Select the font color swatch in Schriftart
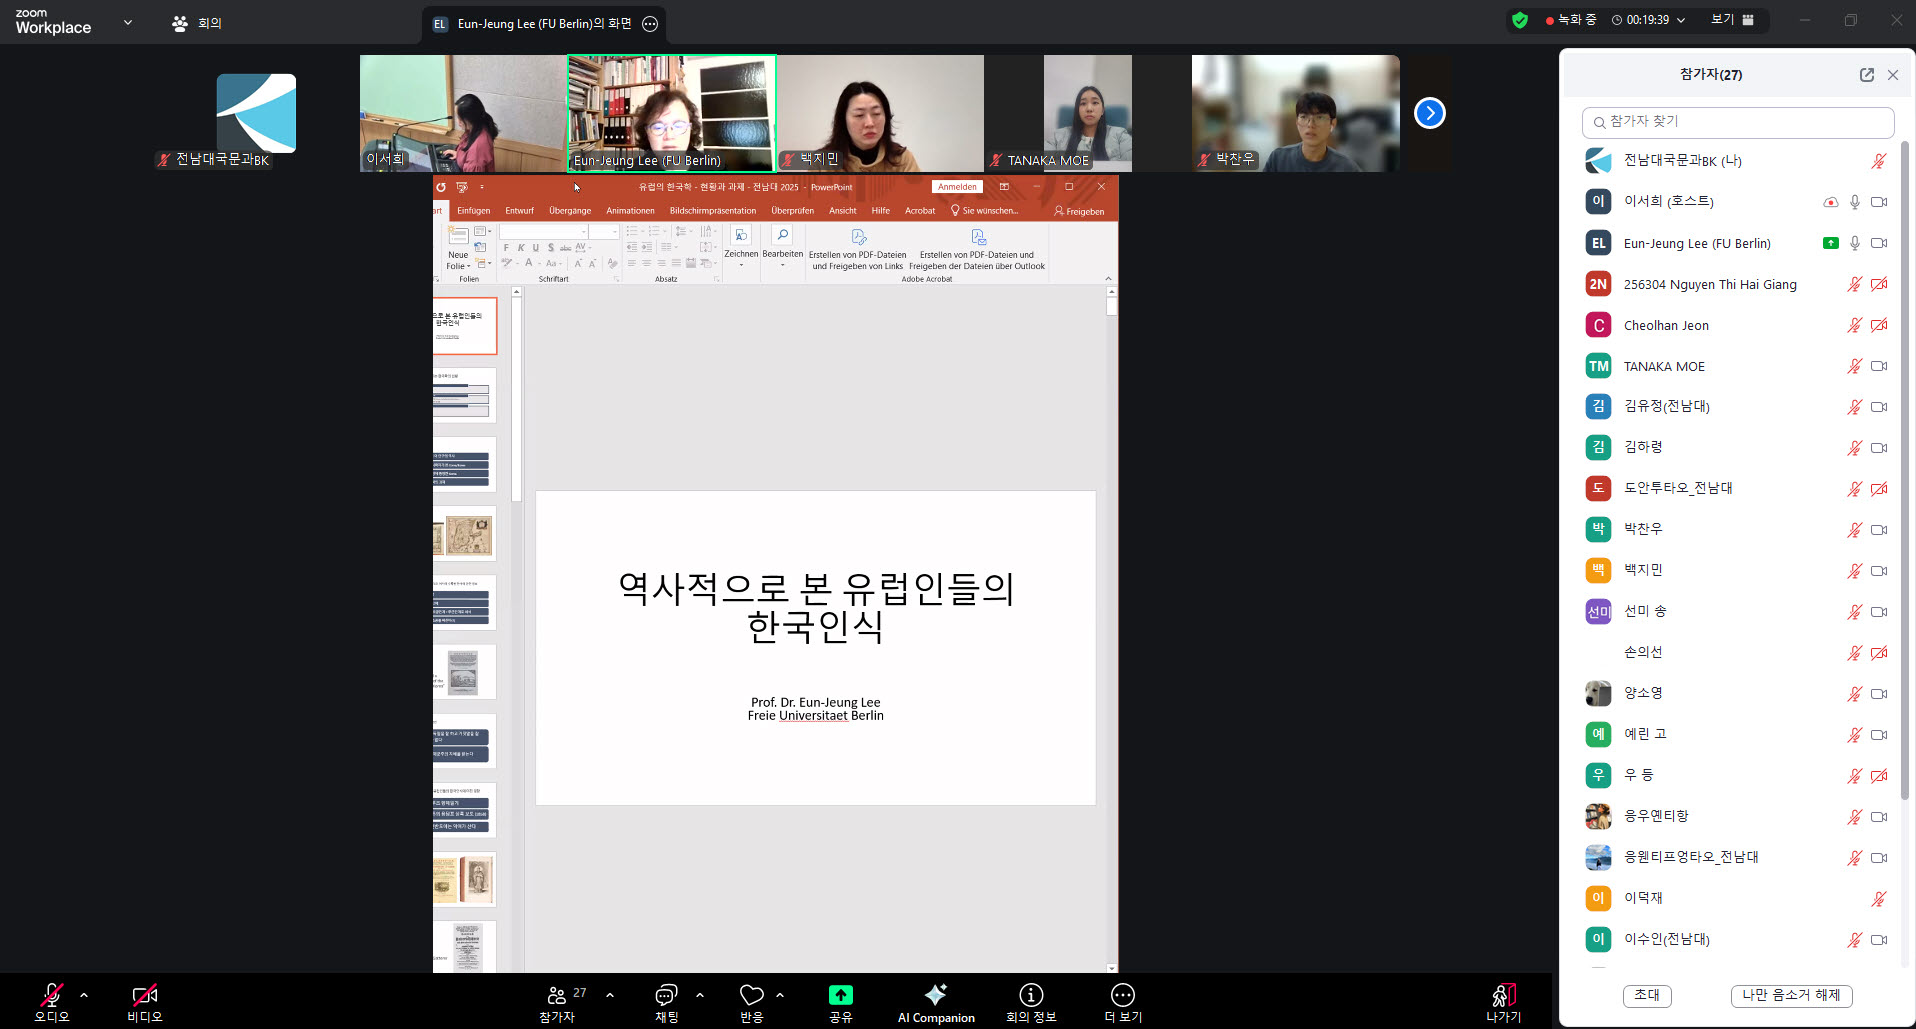Screen dimensions: 1916x1029 [x=530, y=263]
